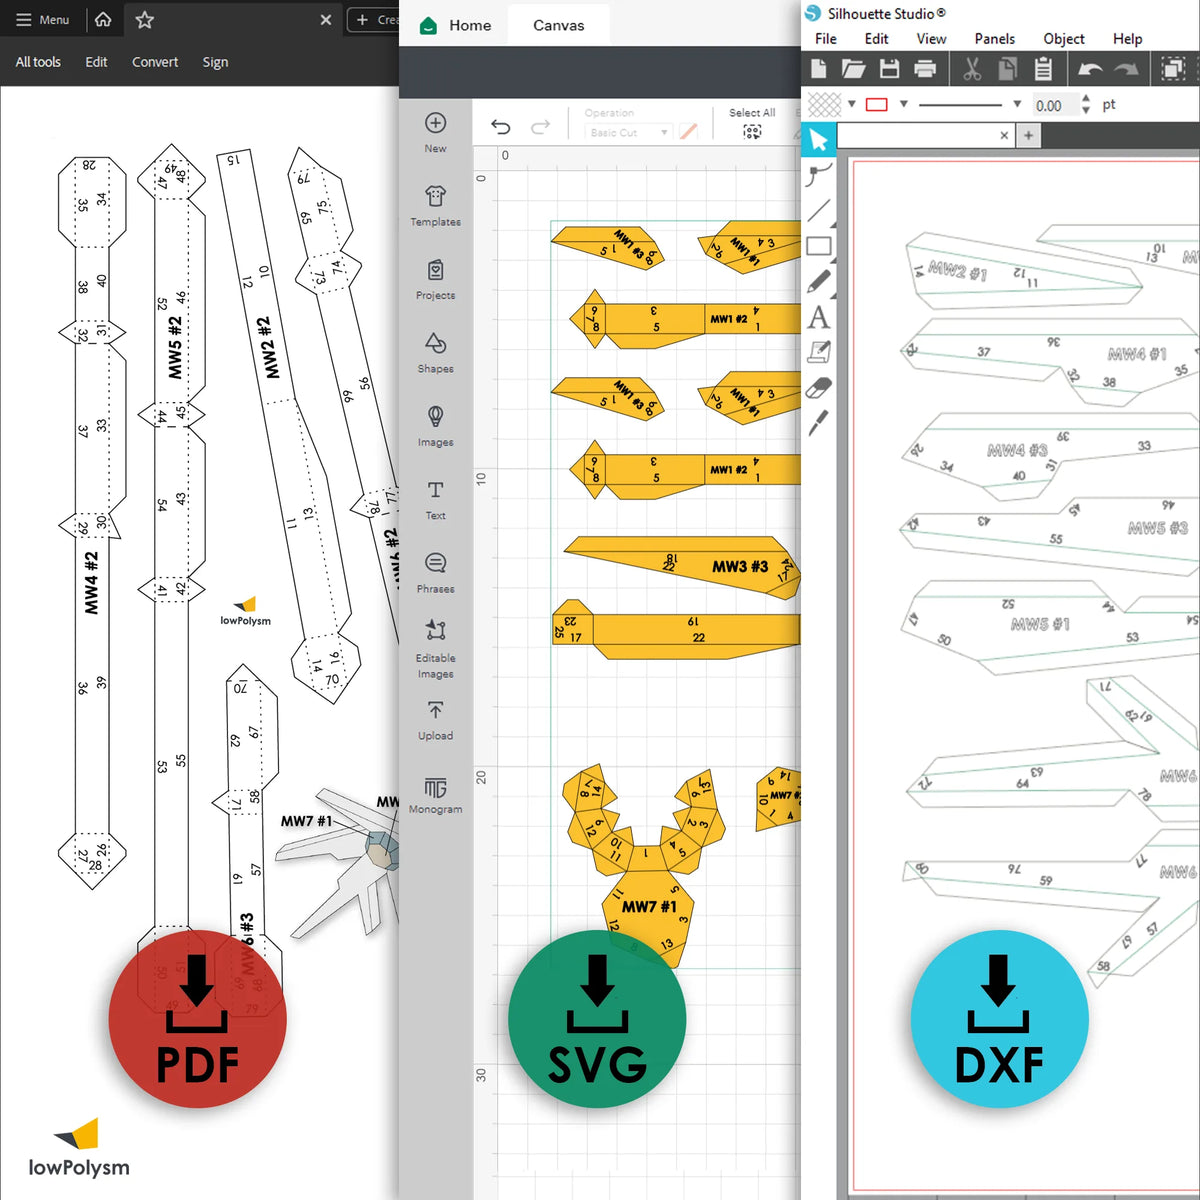Click the green Cricut home logo icon
Viewport: 1200px width, 1200px height.
tap(428, 25)
